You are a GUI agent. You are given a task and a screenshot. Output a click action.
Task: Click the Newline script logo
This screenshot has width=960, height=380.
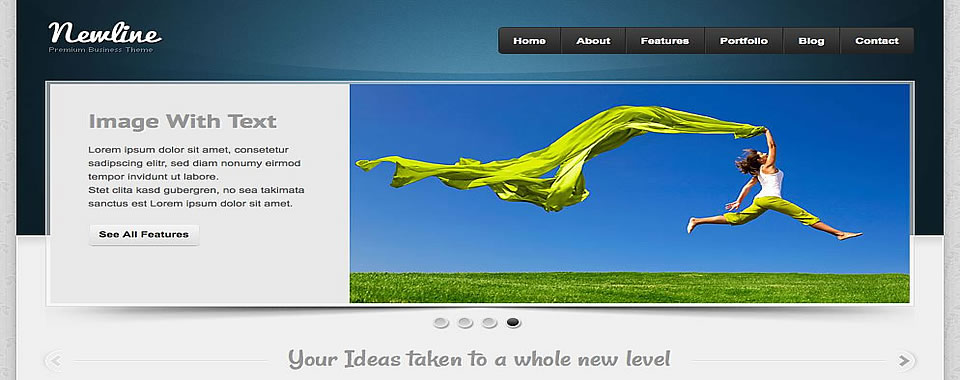(x=105, y=32)
